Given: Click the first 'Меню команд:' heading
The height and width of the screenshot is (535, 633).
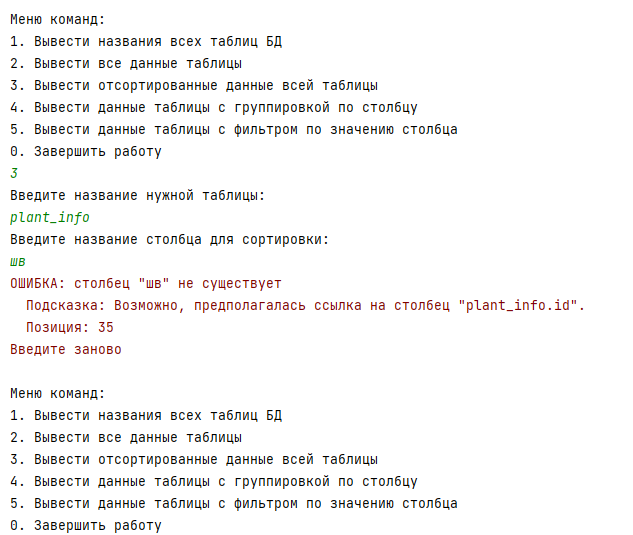Looking at the screenshot, I should 58,19.
